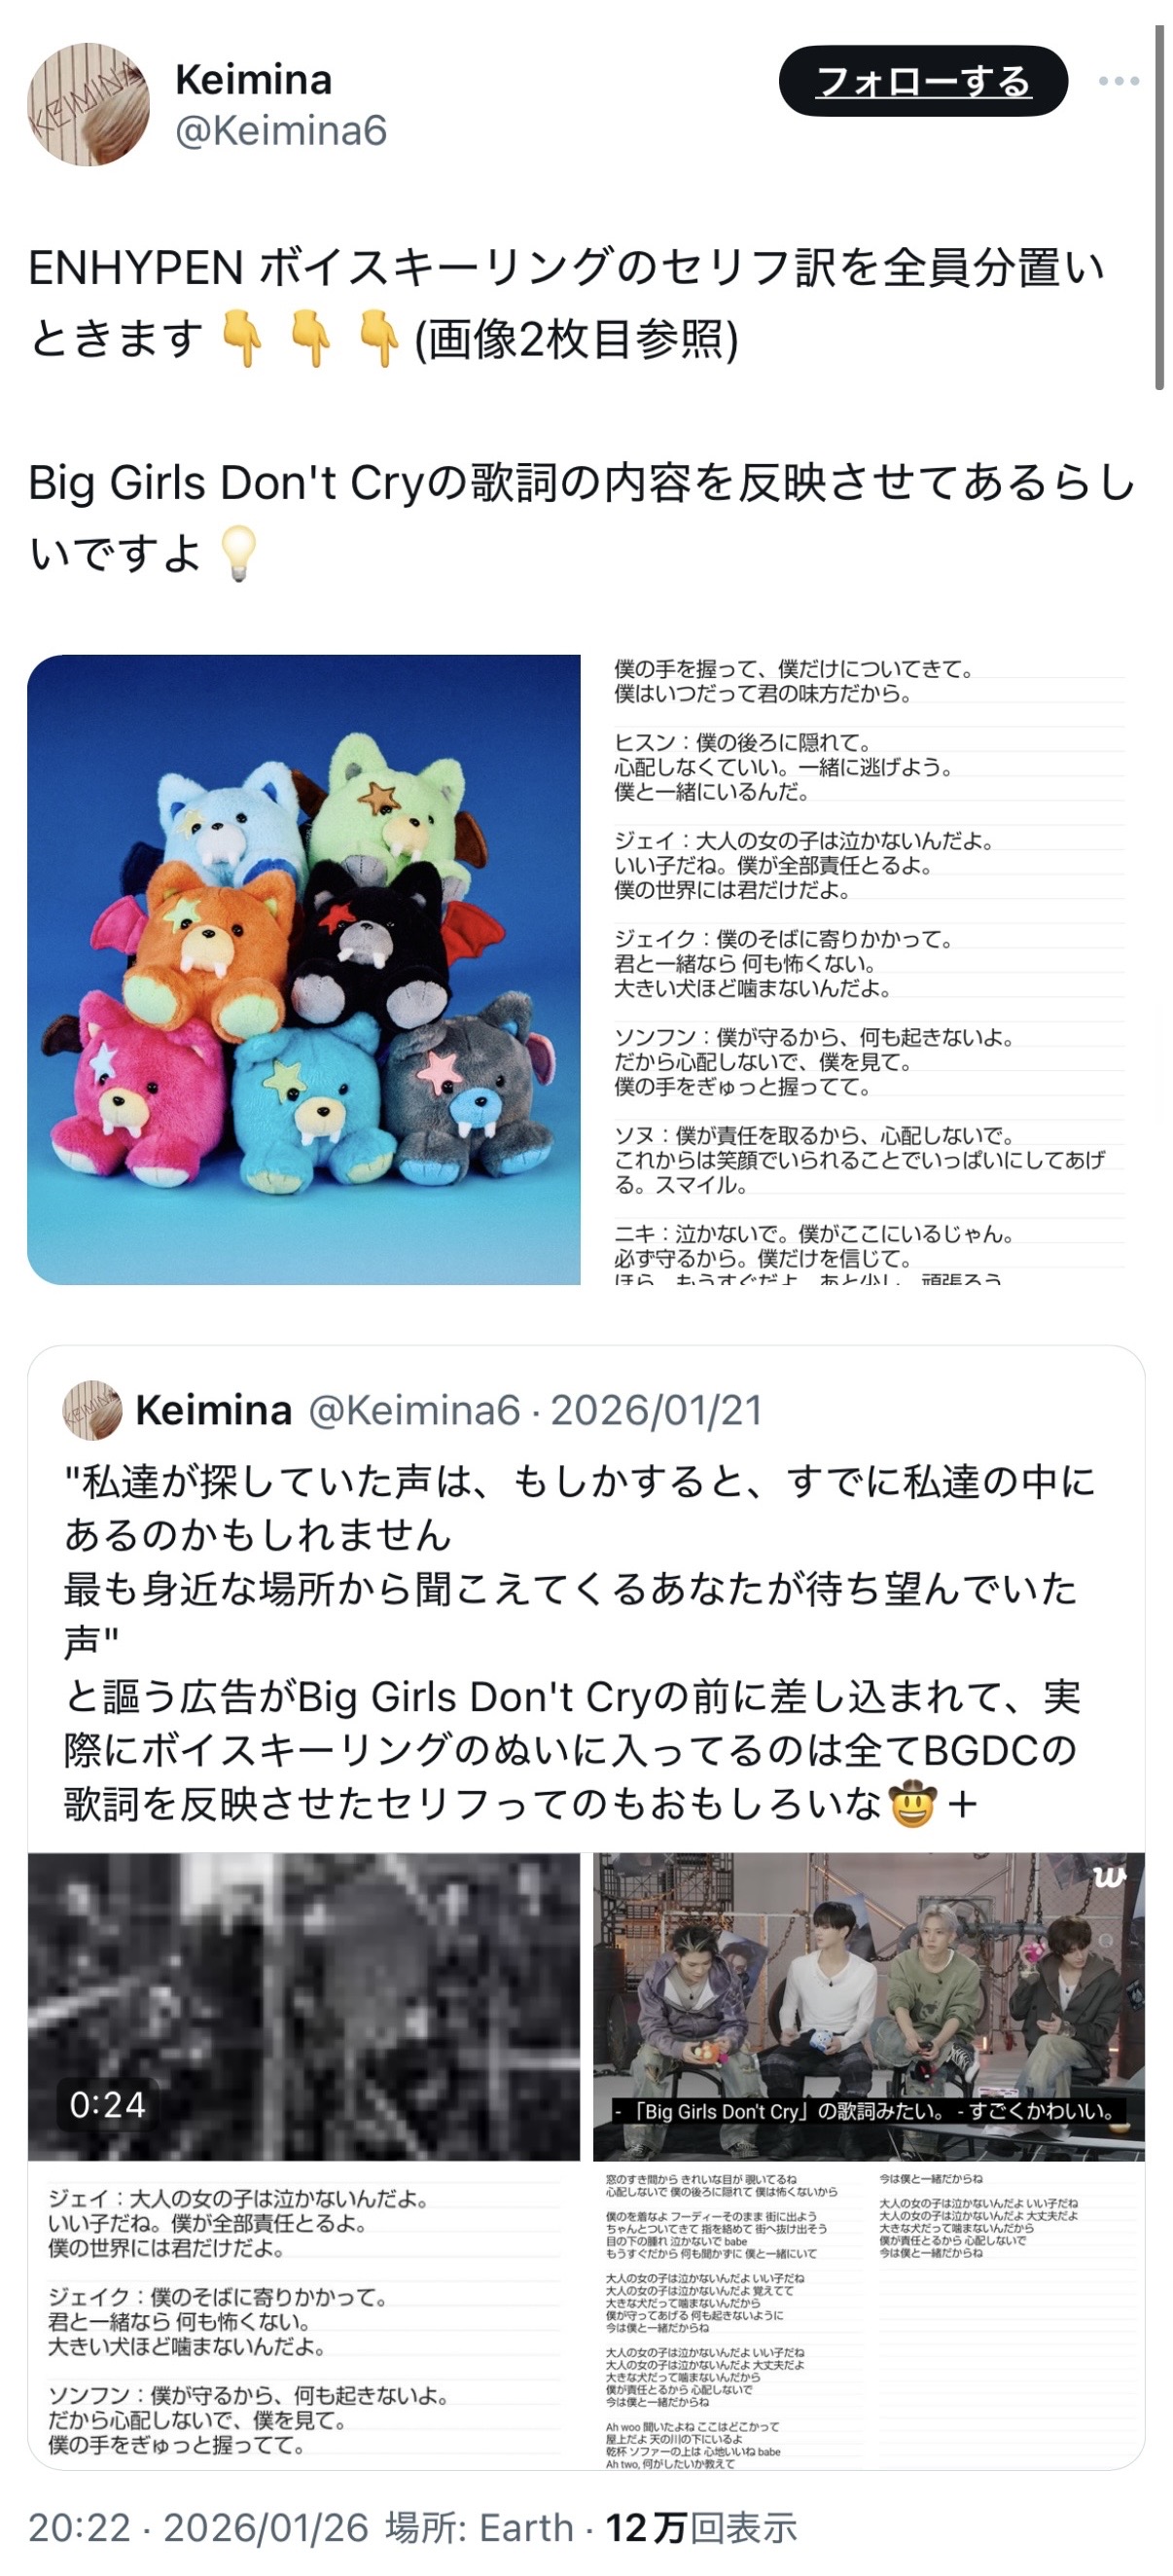View the 12万回表示 view count
This screenshot has width=1173, height=2576.
tap(701, 2527)
